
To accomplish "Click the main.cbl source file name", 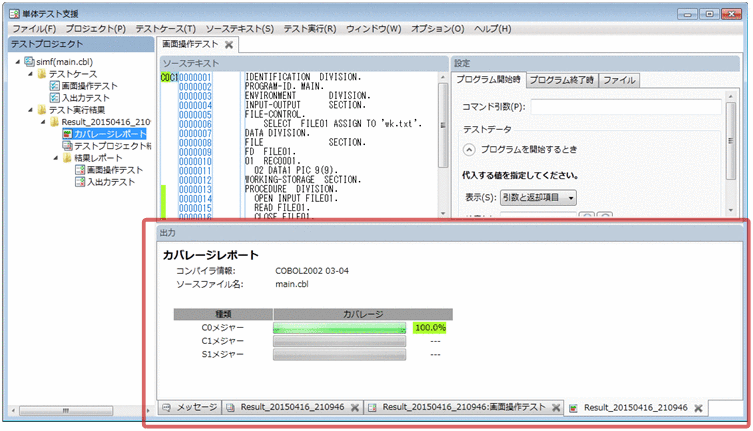I will (x=292, y=284).
